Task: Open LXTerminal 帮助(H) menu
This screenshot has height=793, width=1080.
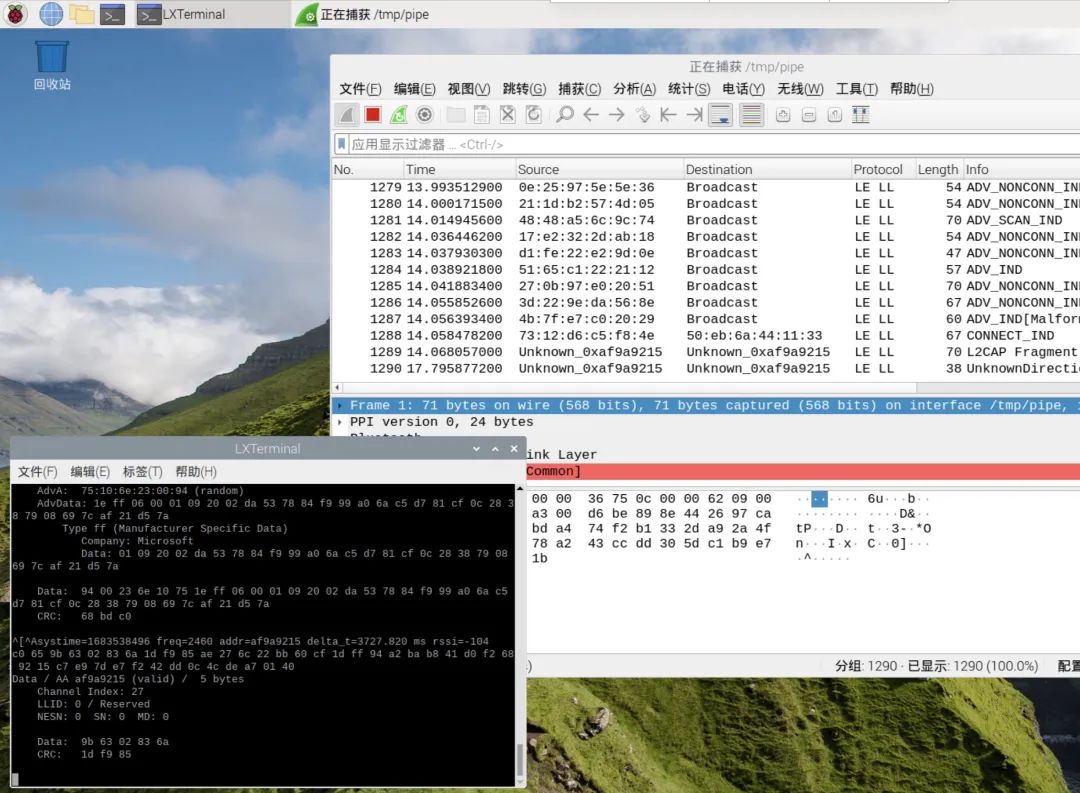Action: coord(196,472)
